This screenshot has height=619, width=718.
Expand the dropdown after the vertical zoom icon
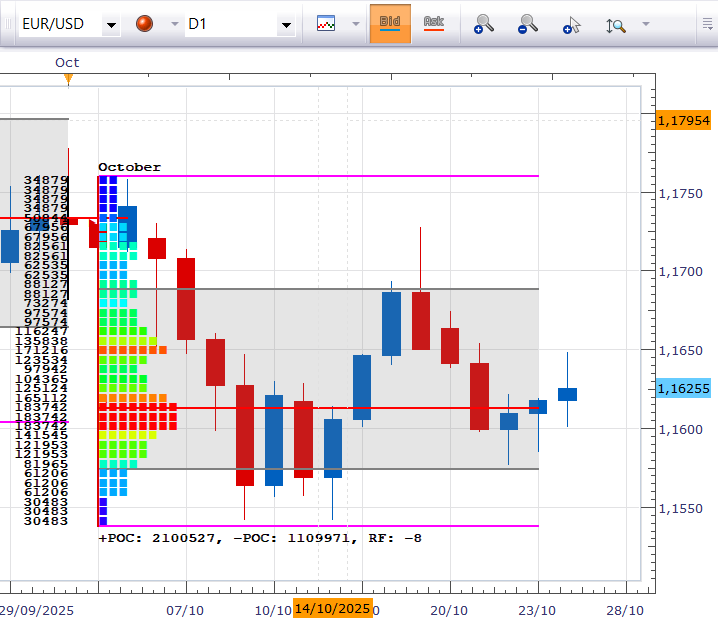646,24
